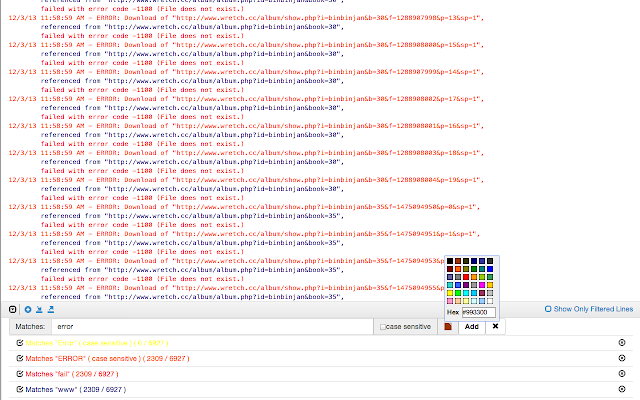Select the Matches "www" ( 2309 / 6927 ) text
Viewport: 640px width, 400px height.
[76, 390]
